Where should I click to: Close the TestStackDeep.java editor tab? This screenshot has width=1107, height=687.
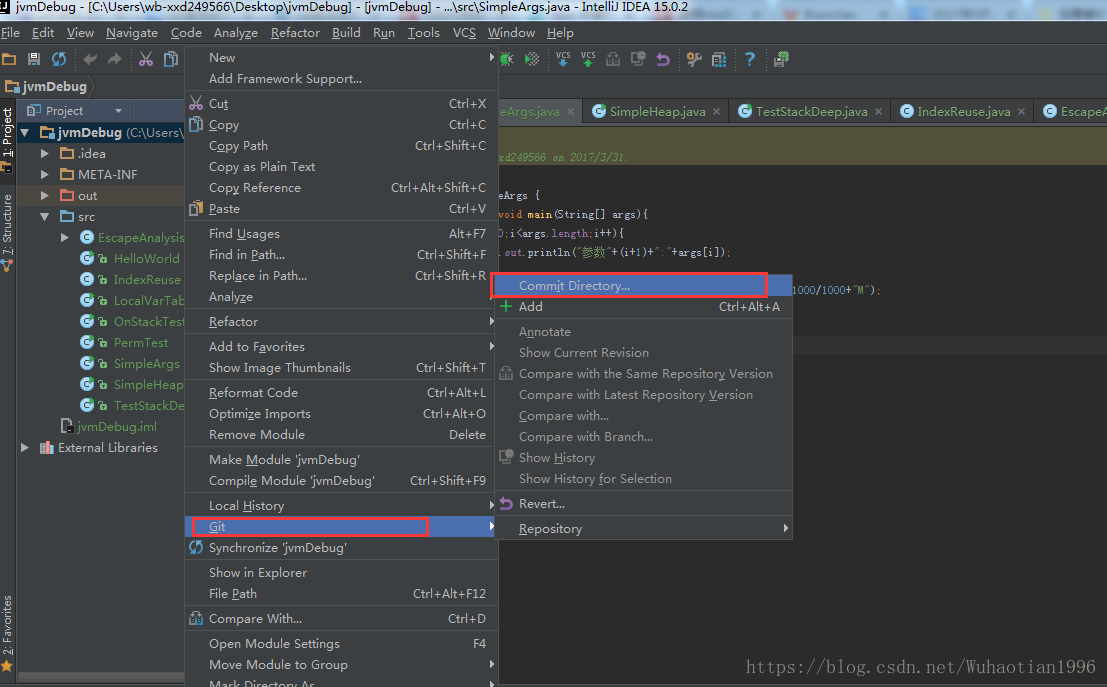click(x=878, y=112)
